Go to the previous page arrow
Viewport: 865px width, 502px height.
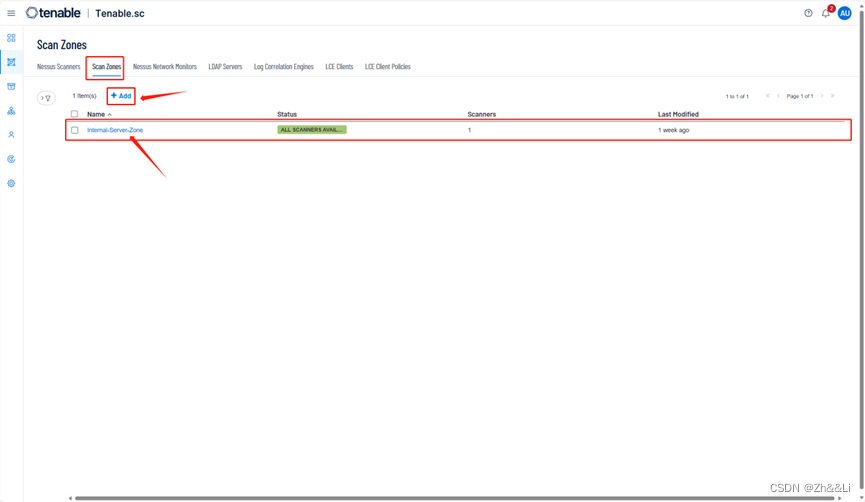coord(778,96)
